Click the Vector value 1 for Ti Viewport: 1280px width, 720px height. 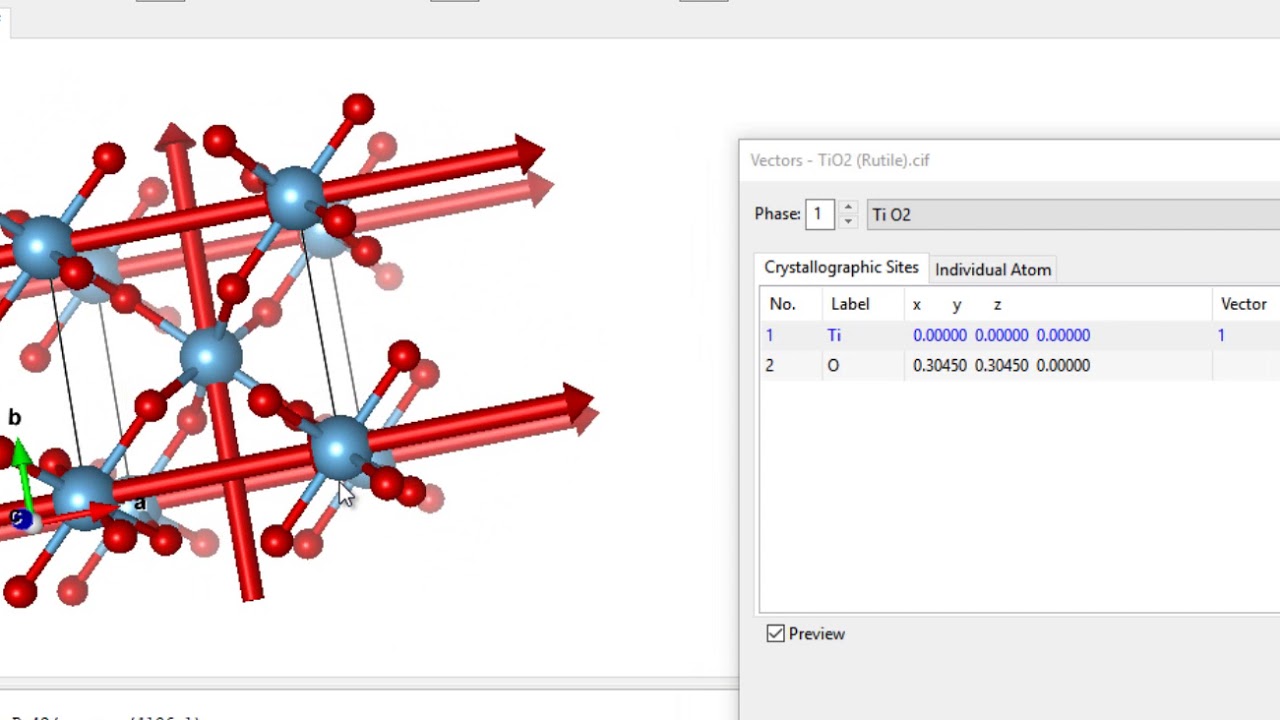[1221, 336]
